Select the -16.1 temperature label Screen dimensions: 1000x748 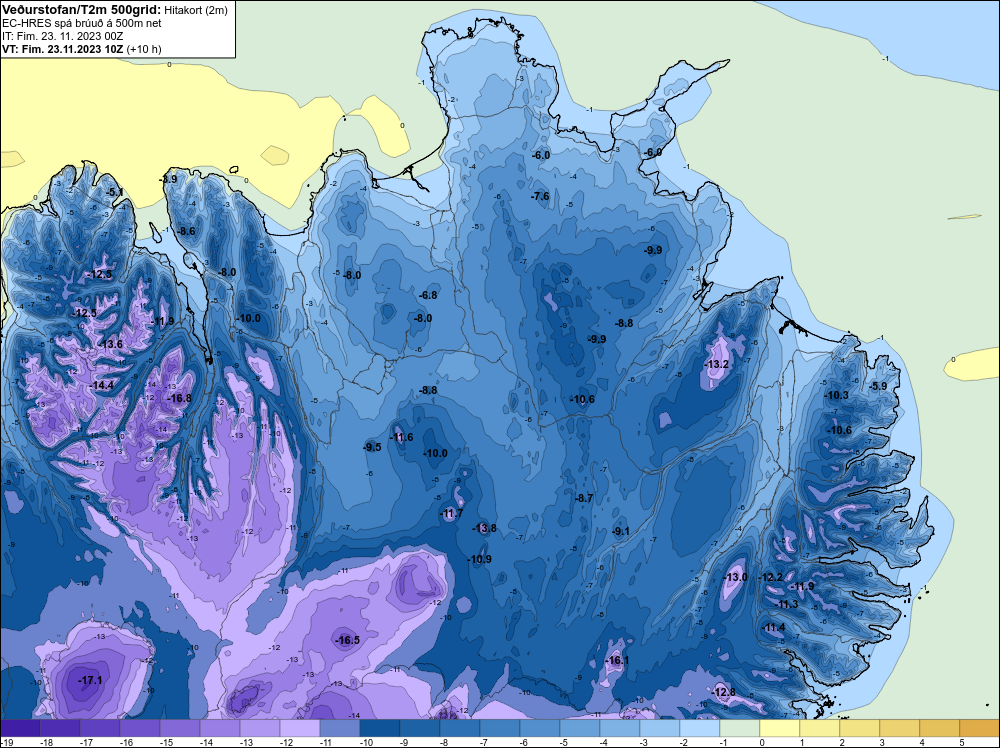(617, 661)
